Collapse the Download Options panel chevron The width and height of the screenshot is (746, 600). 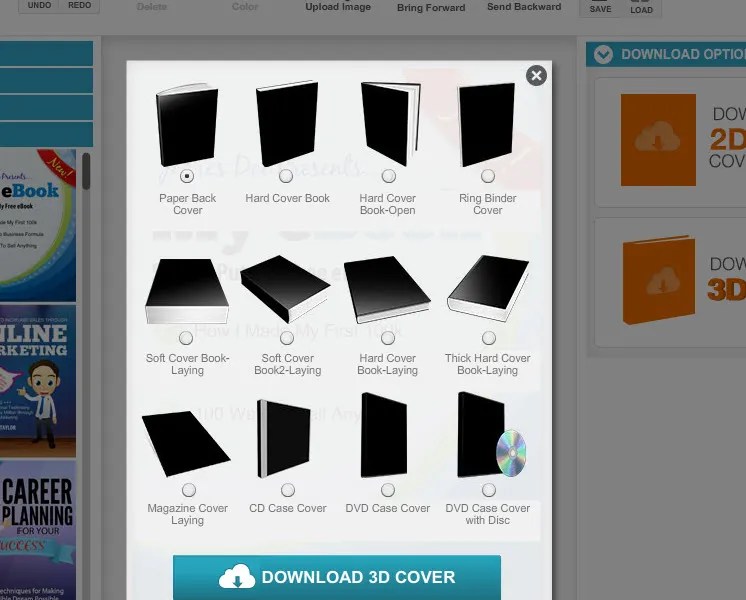[x=603, y=54]
